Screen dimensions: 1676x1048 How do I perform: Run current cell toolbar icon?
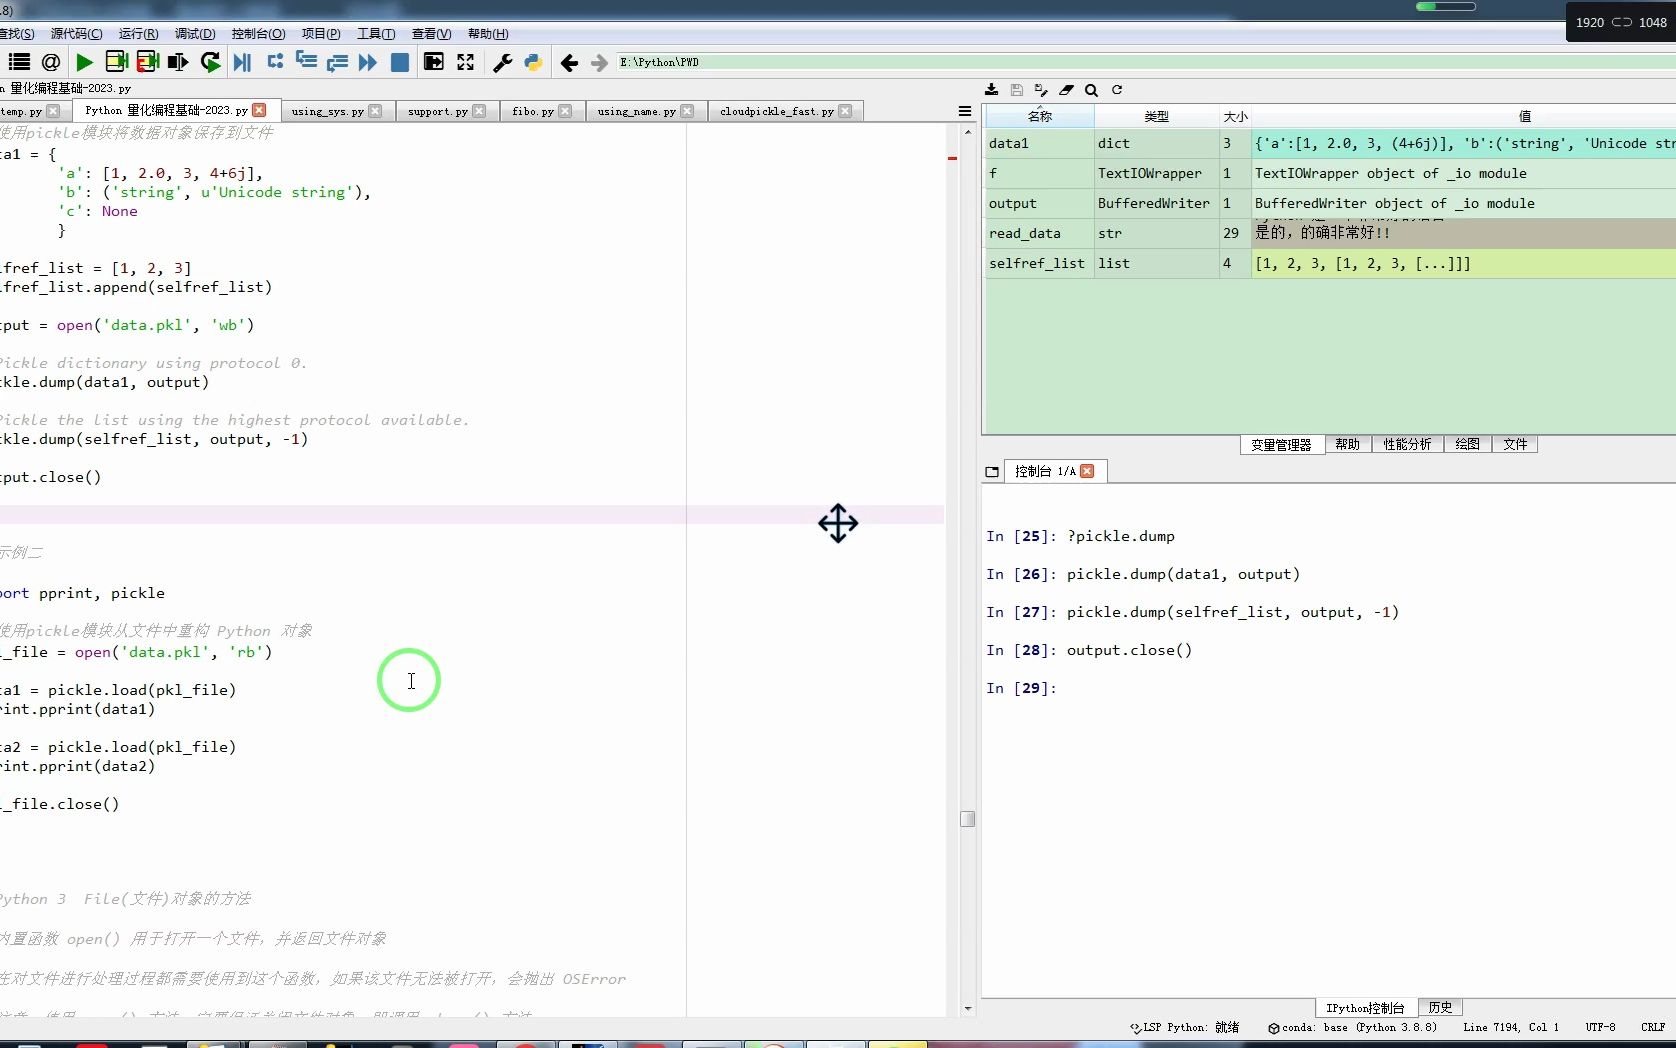[116, 62]
